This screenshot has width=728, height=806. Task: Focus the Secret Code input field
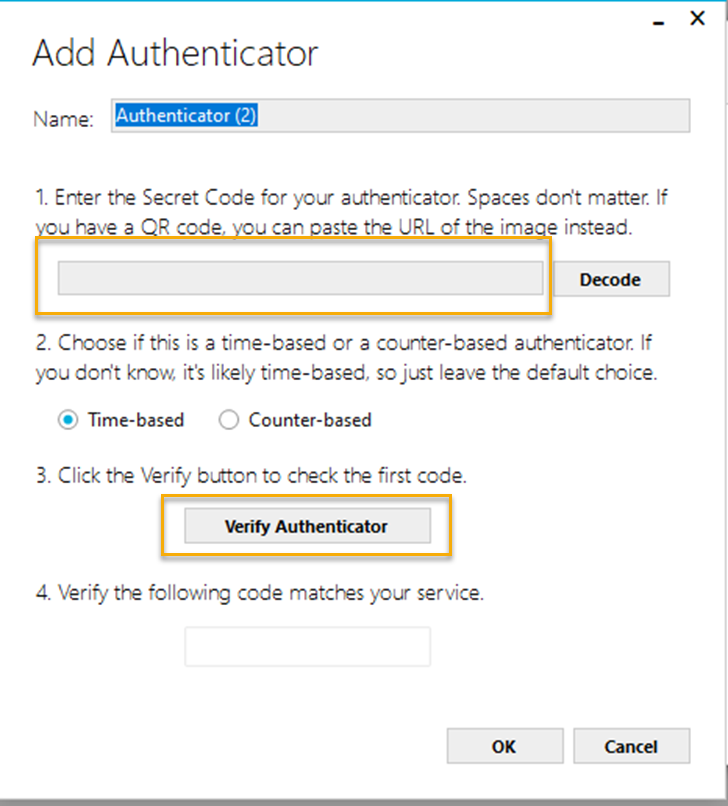[300, 279]
